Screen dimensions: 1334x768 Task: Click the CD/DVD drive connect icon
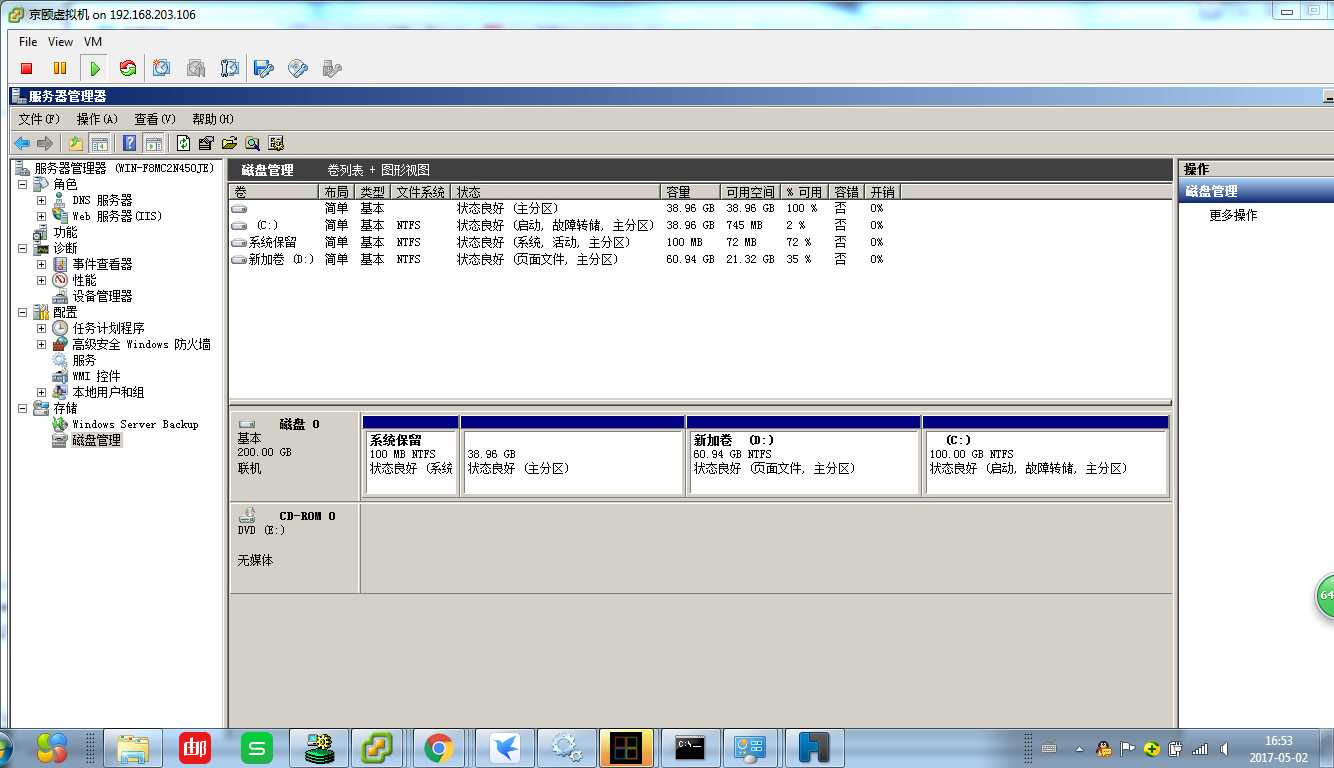(x=298, y=68)
